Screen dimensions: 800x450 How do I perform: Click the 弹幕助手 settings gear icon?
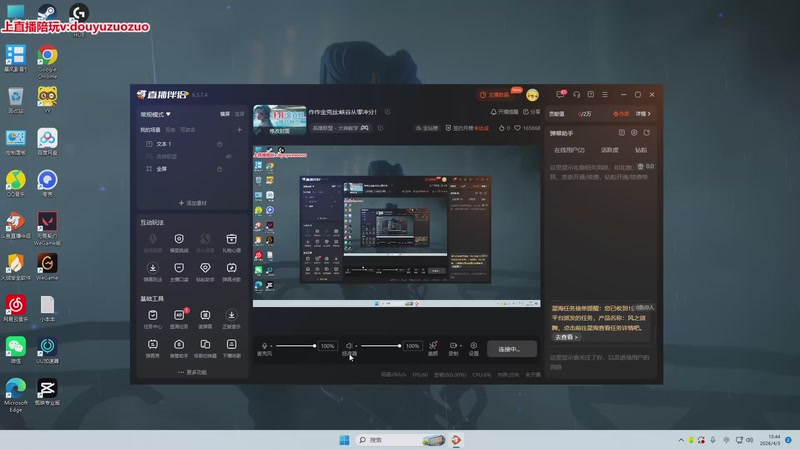pos(634,133)
